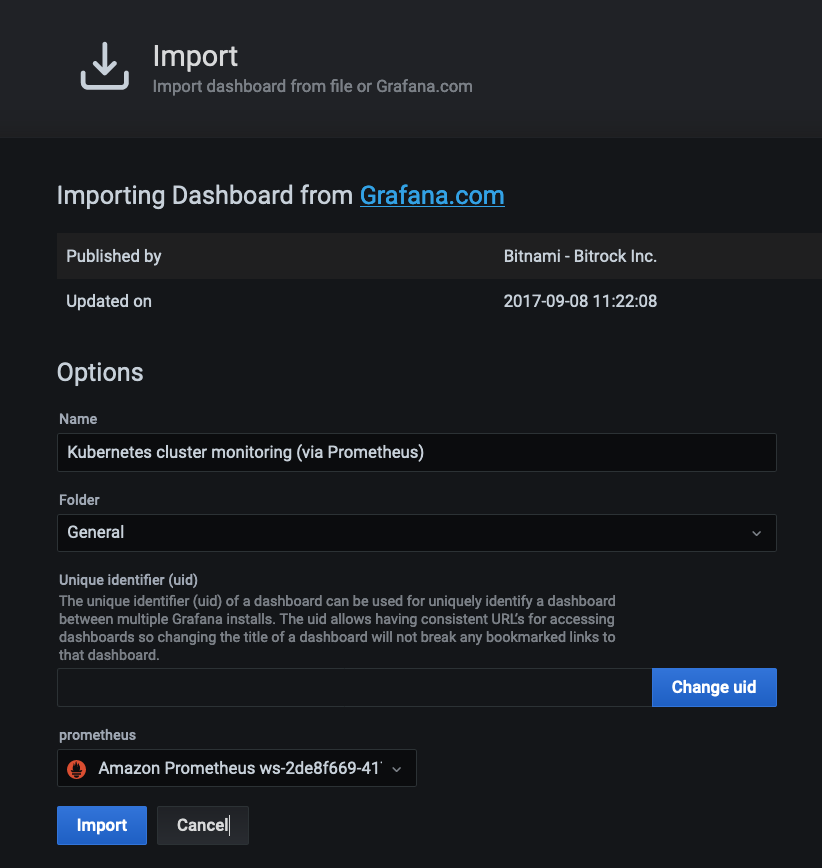Open the Grafana.com link
Screen dimensions: 822x868
click(x=432, y=195)
